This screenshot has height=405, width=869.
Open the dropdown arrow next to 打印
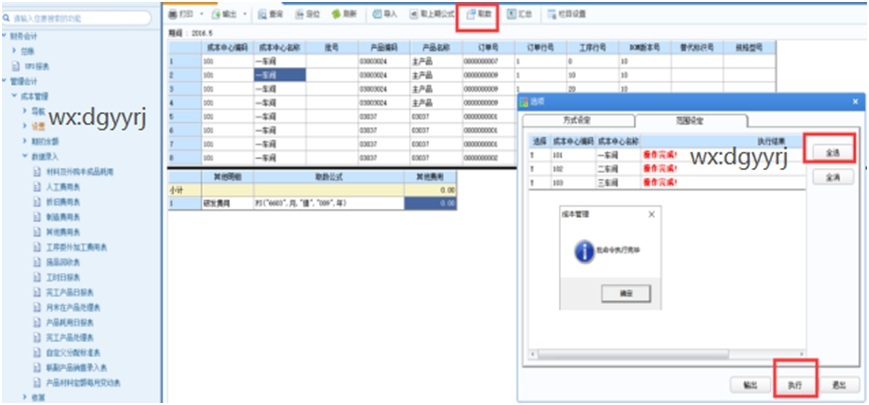201,14
